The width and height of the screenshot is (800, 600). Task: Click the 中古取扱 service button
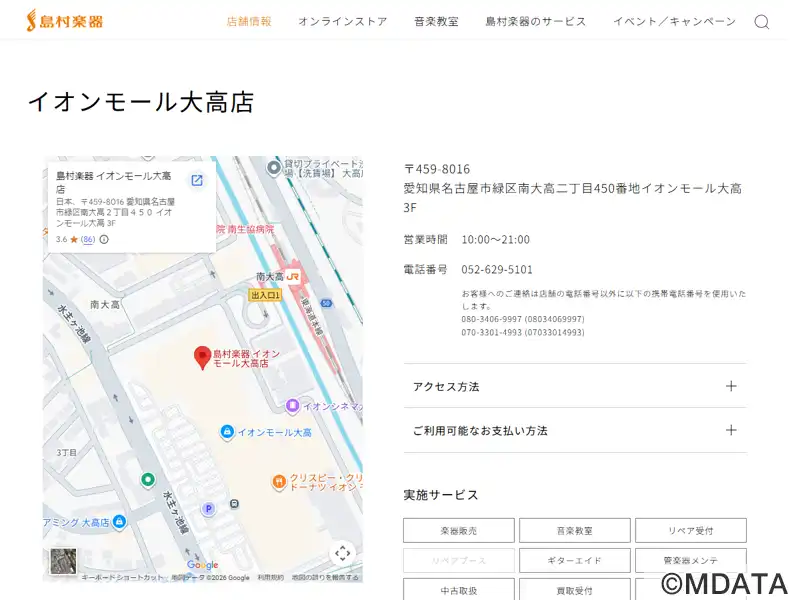pos(459,590)
